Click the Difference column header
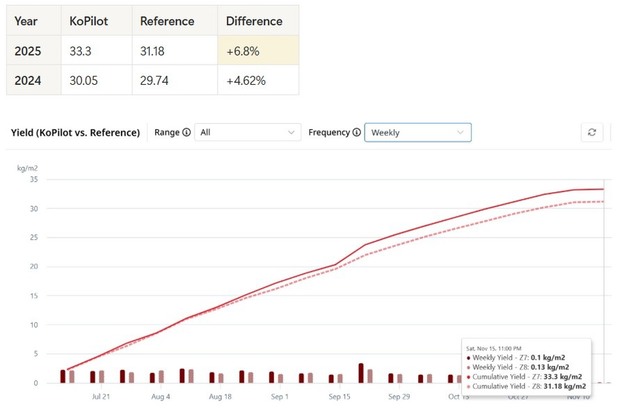Screen dimensions: 626x409 [x=254, y=21]
